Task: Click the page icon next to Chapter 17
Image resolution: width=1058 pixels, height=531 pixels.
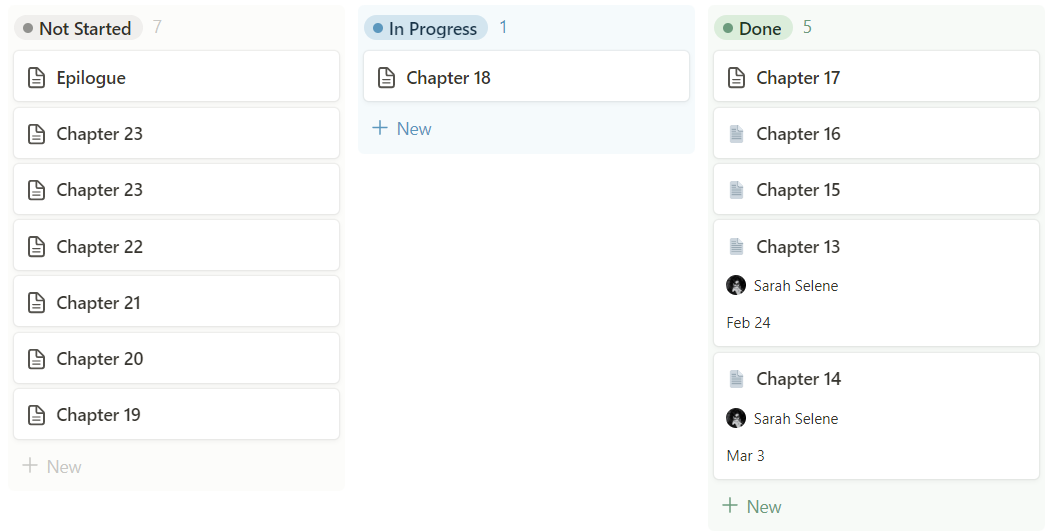Action: click(x=736, y=78)
